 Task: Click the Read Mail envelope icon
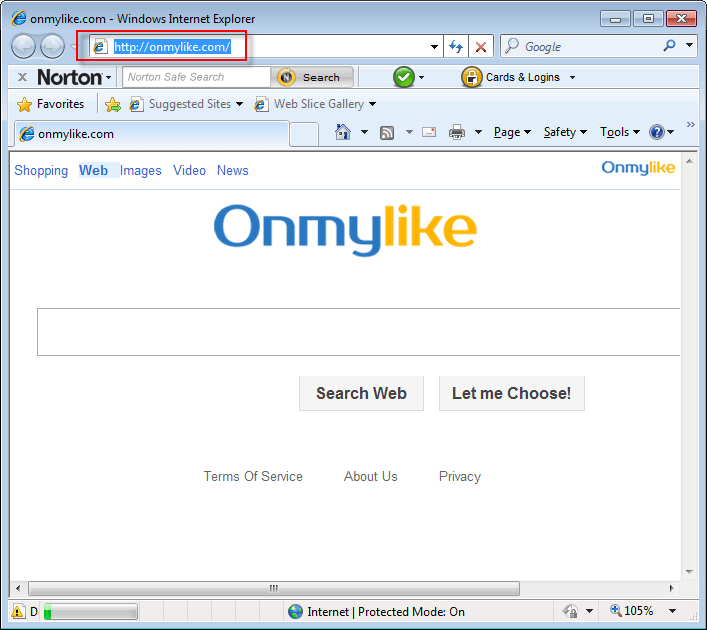tap(429, 132)
